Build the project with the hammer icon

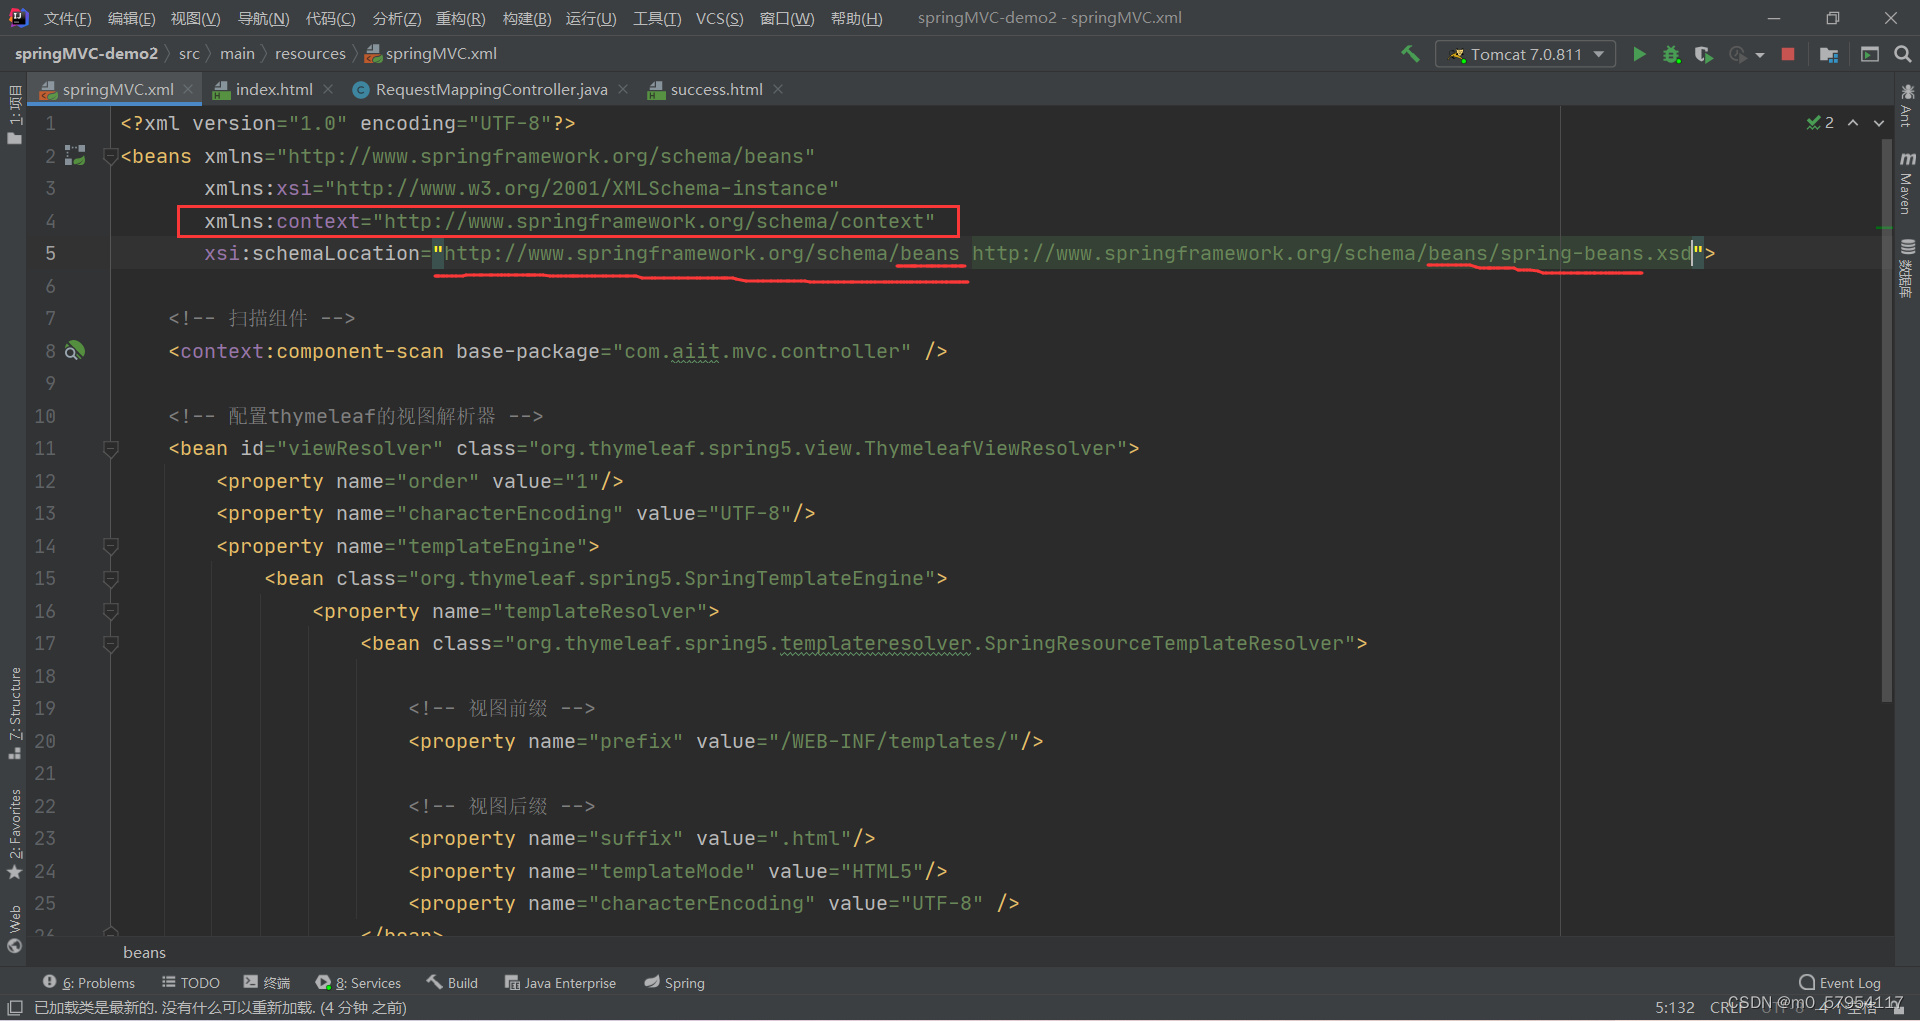point(1410,53)
